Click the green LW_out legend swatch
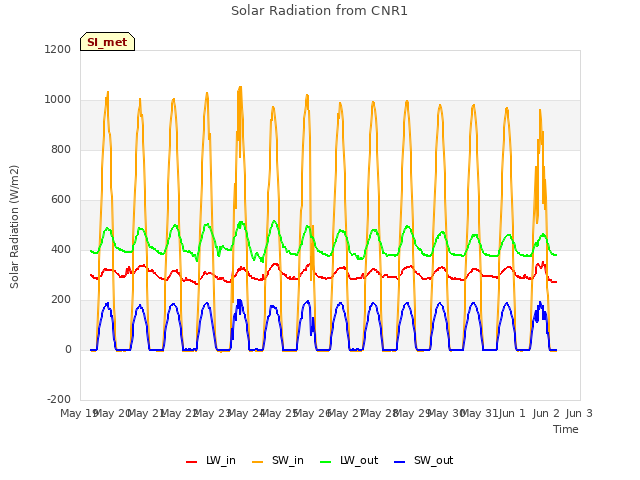This screenshot has height=480, width=640. click(x=326, y=462)
